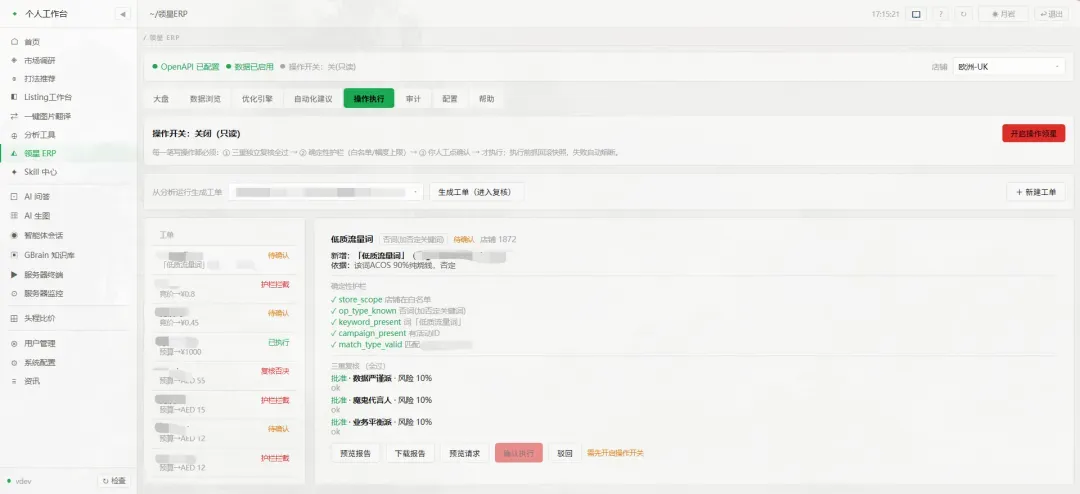Screen dimensions: 1080x494
Task: Click the + 新建工单 button
Action: (x=1036, y=192)
